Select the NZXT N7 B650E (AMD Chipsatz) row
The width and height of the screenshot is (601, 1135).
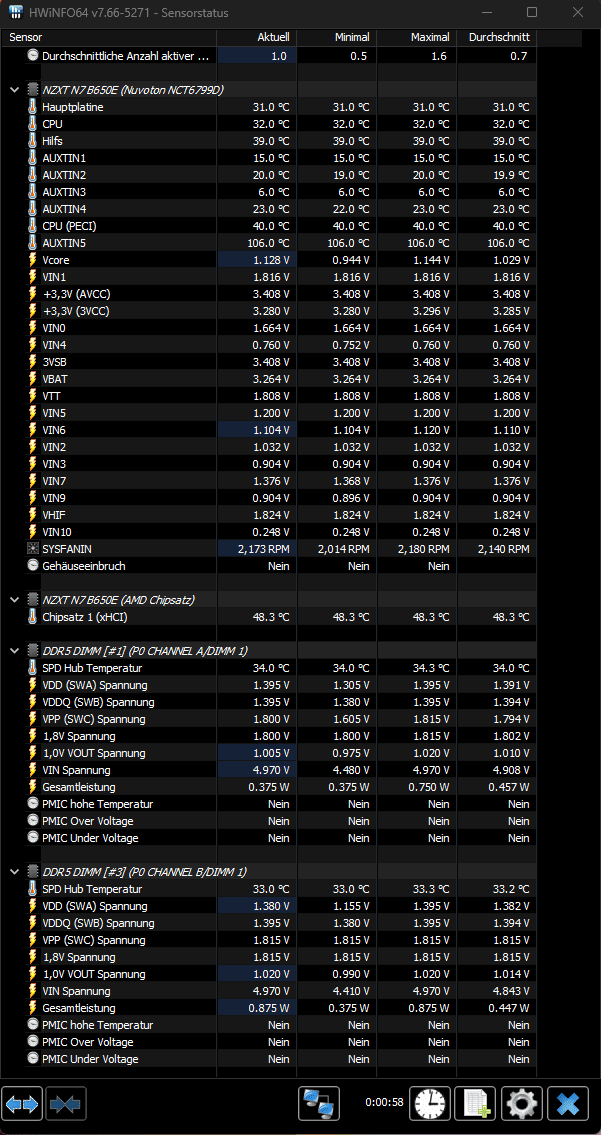(271, 599)
